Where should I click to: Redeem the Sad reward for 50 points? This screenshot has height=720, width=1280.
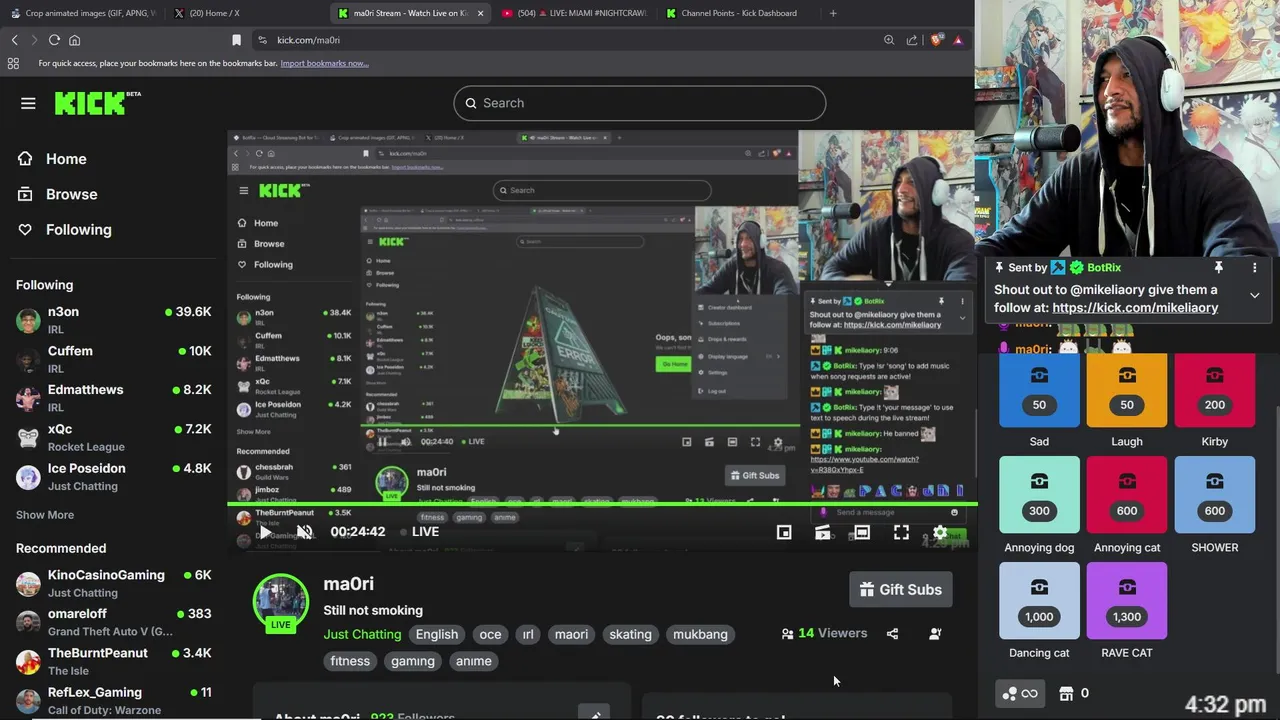[x=1039, y=392]
